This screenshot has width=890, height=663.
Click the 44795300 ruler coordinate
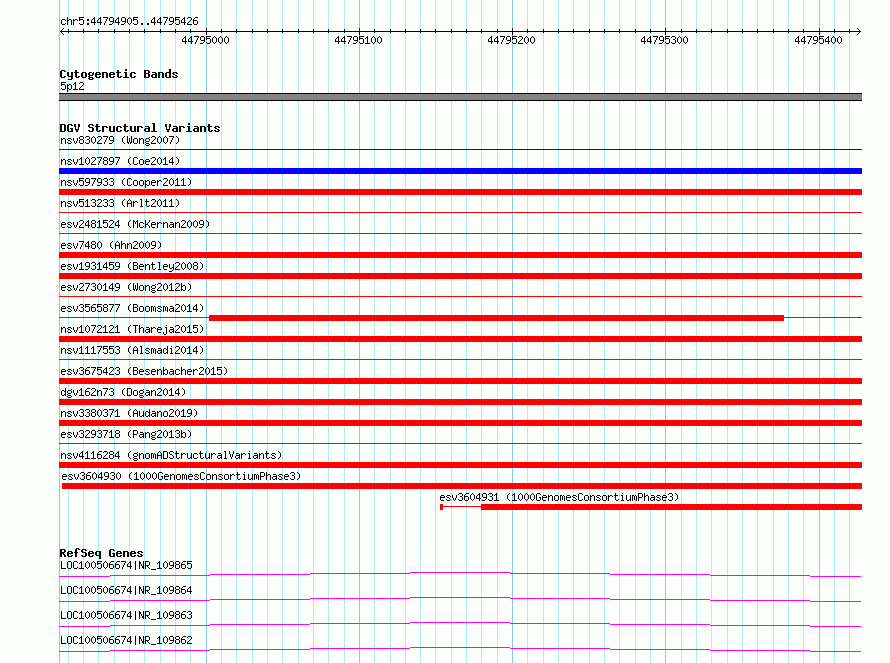pos(664,40)
